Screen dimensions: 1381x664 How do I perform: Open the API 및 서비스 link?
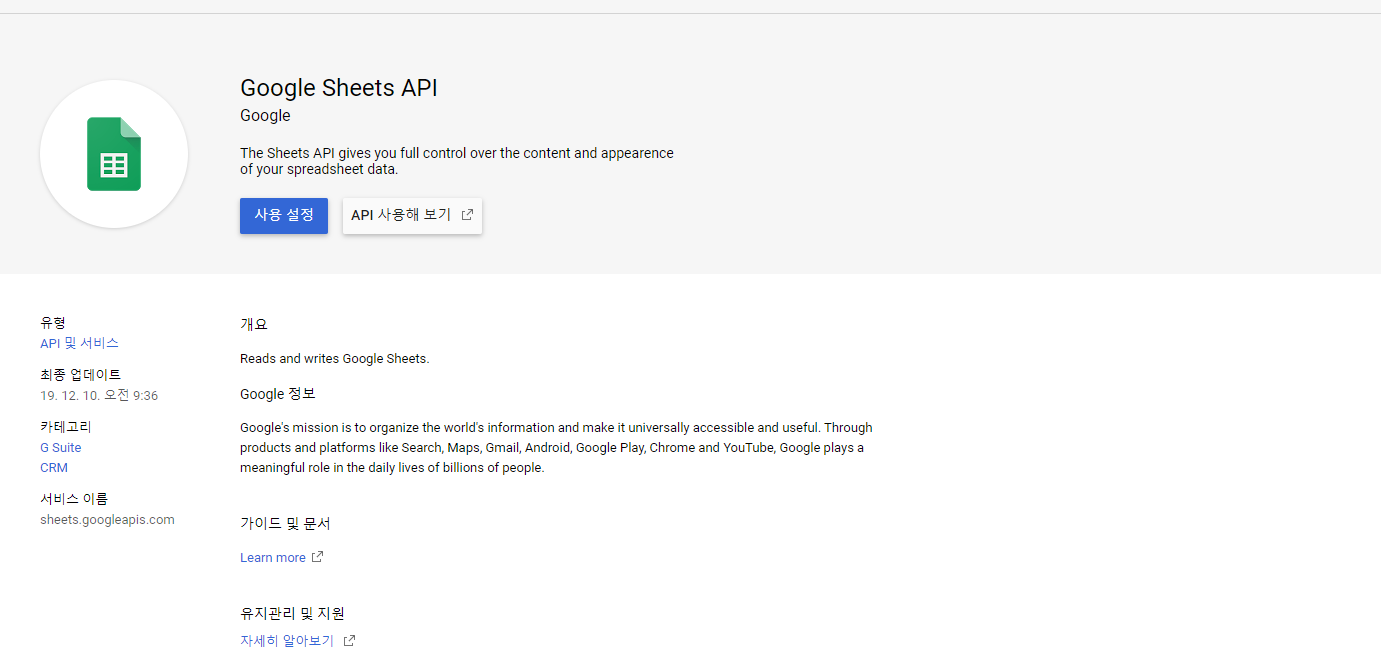coord(79,343)
